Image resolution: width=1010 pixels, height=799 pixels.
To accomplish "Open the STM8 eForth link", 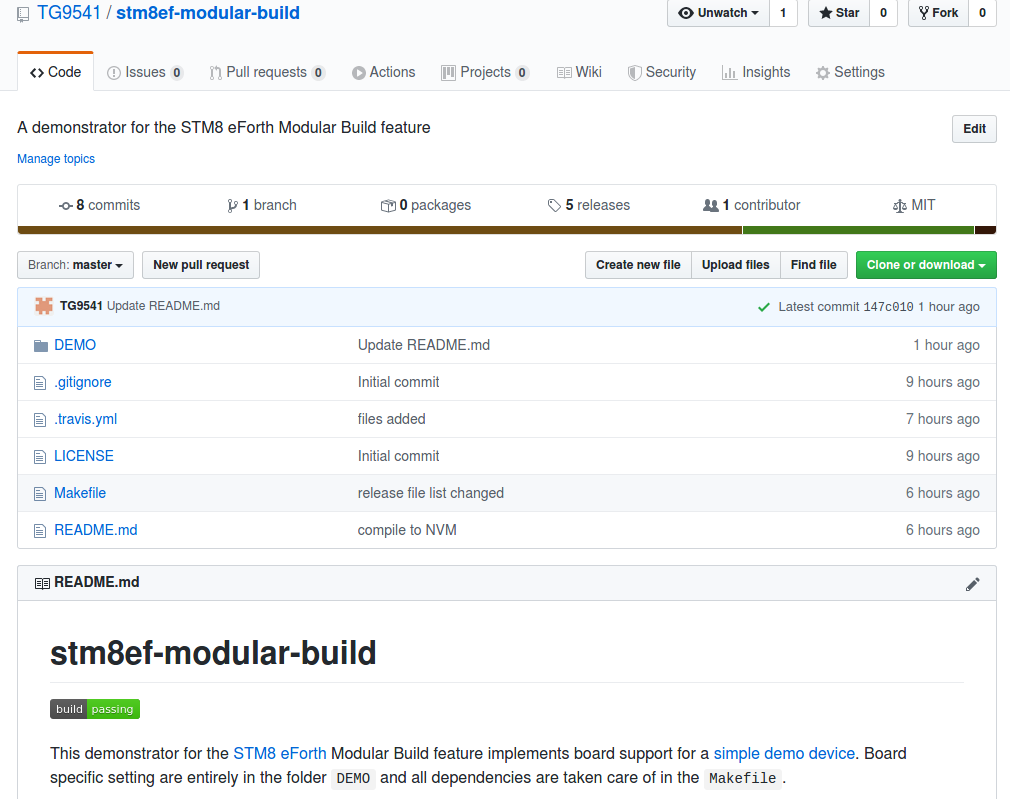I will pos(280,754).
